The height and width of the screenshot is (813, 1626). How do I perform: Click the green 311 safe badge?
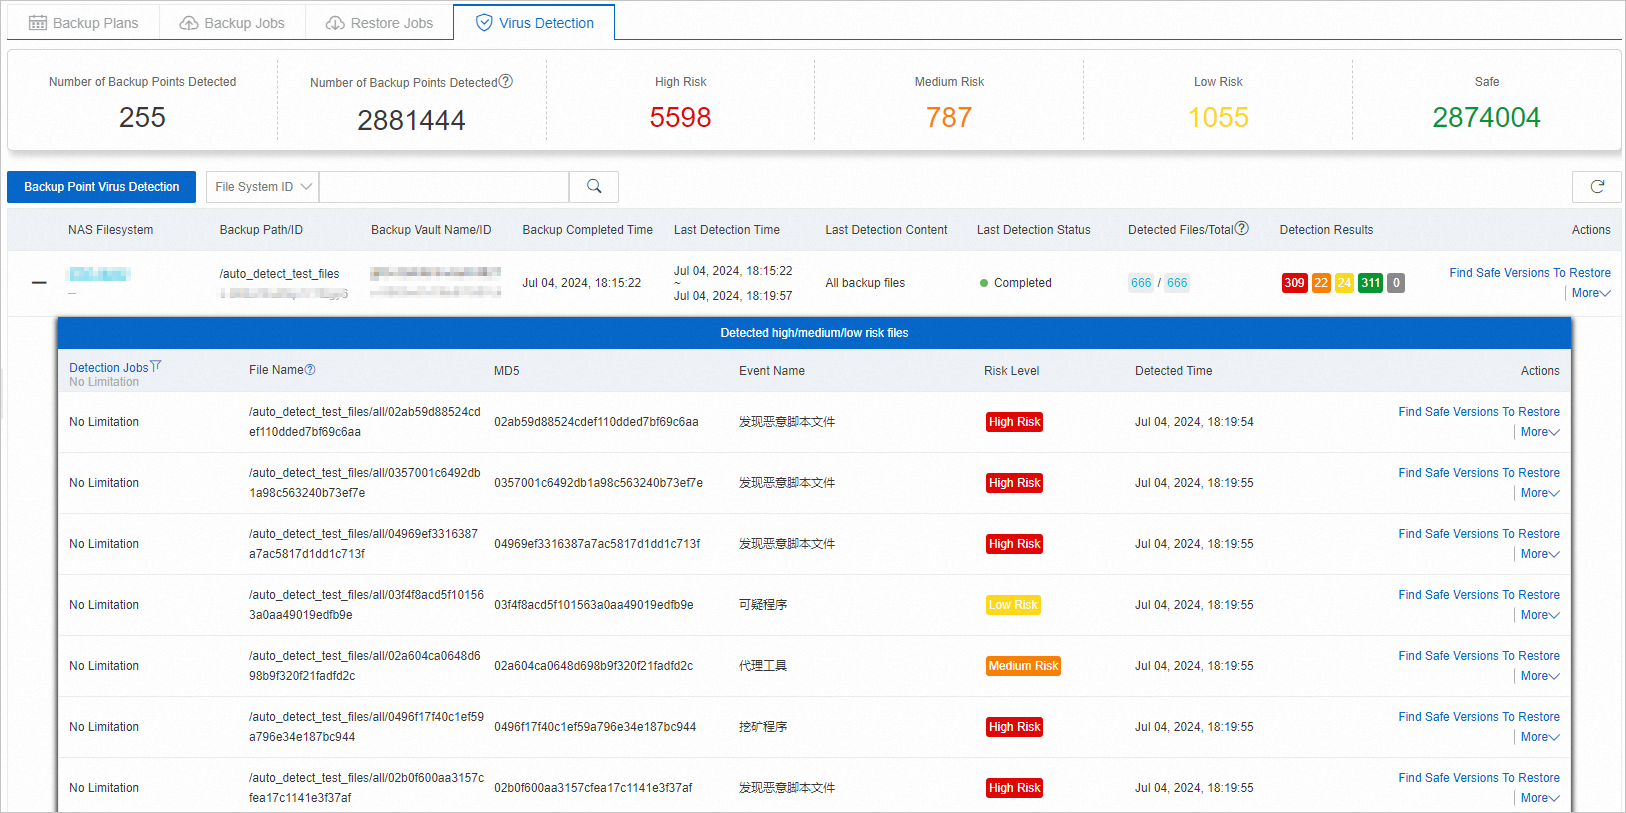click(1370, 283)
